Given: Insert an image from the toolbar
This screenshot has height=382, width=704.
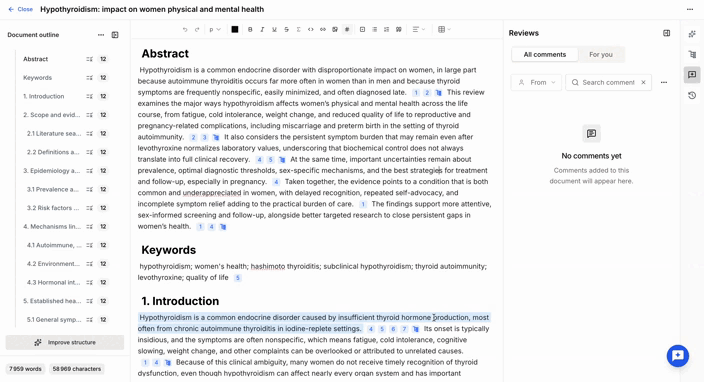Looking at the screenshot, I should pyautogui.click(x=334, y=30).
